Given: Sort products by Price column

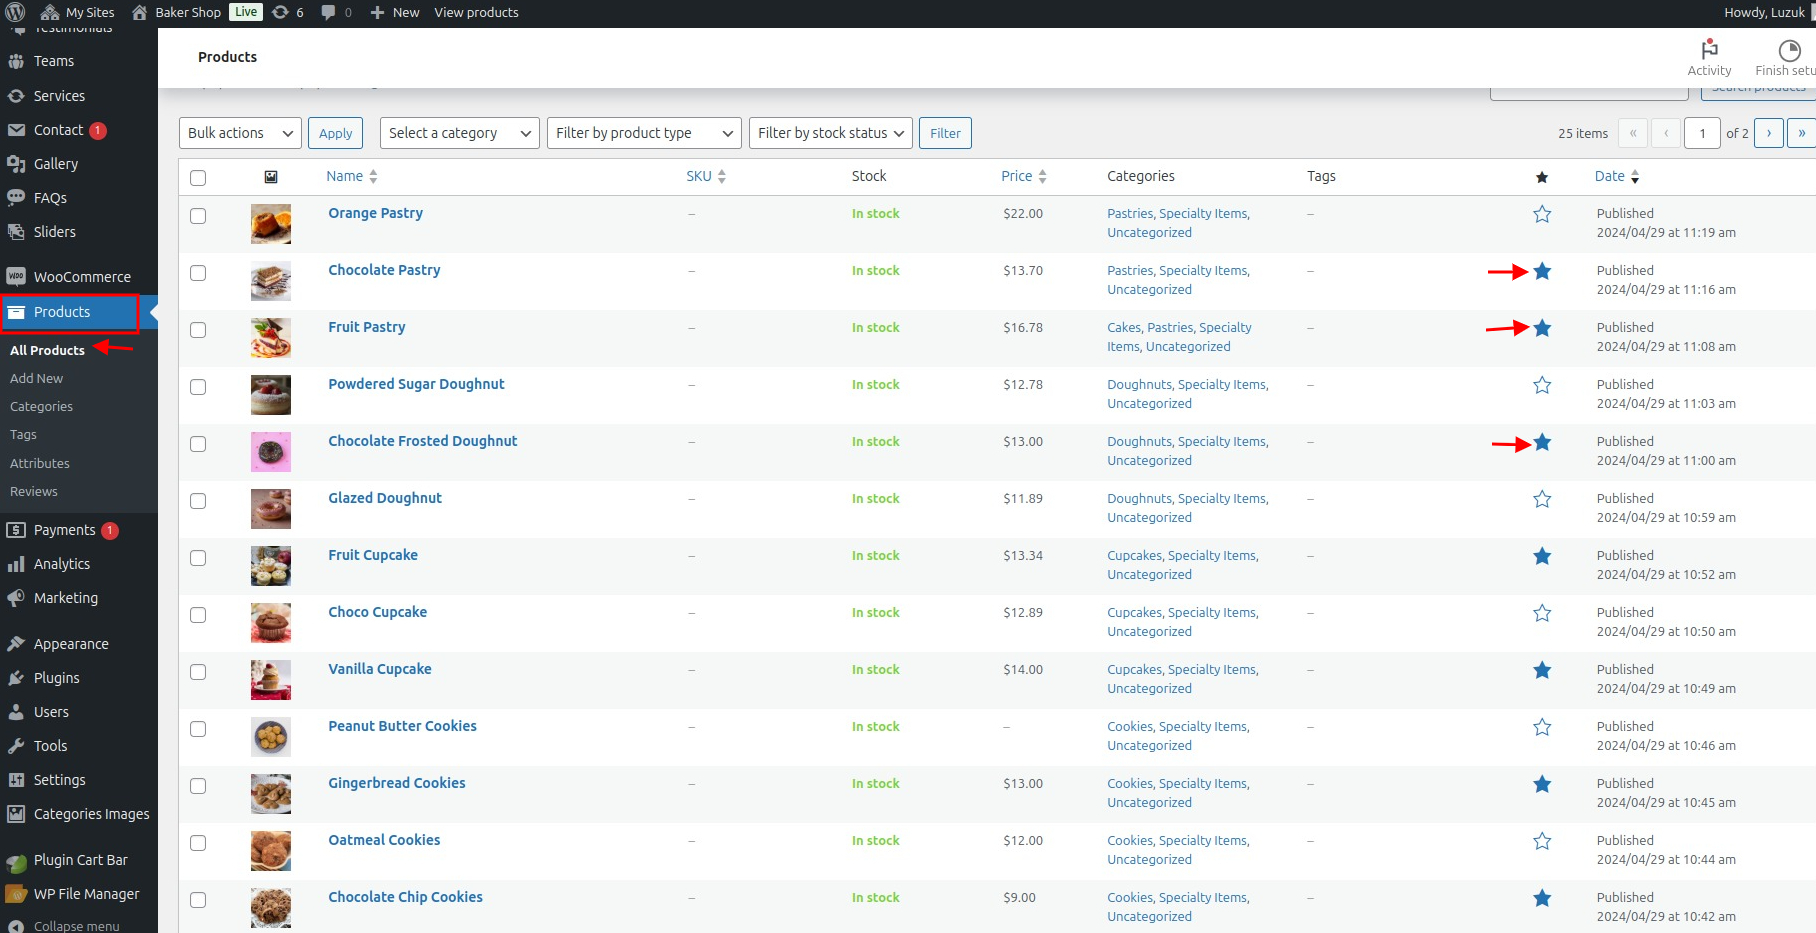Looking at the screenshot, I should tap(1024, 176).
